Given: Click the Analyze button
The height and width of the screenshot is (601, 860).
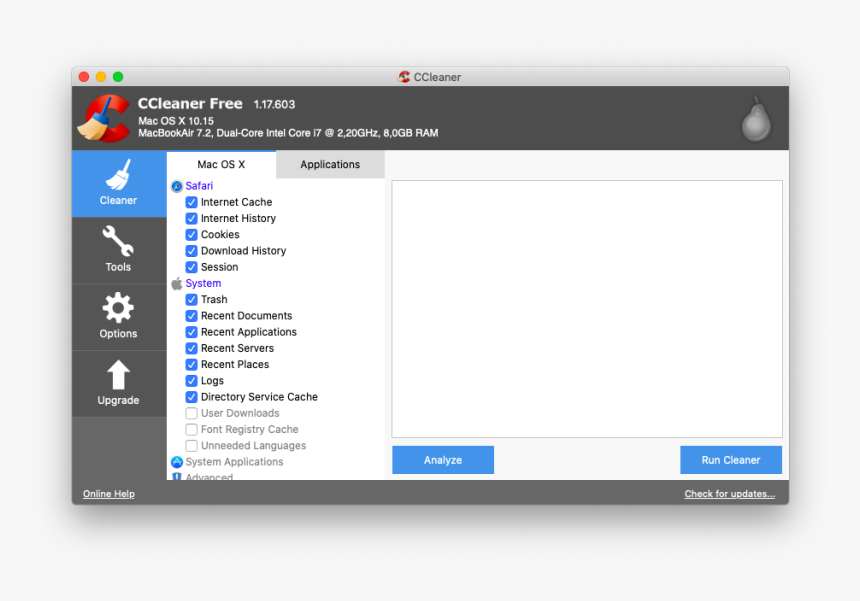Looking at the screenshot, I should (x=443, y=460).
